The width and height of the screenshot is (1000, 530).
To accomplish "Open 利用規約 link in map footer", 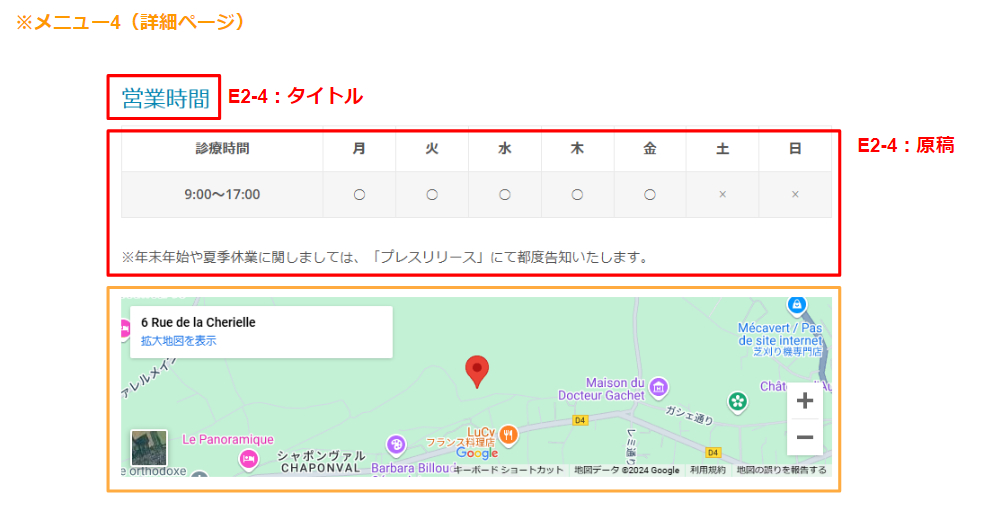I will (708, 470).
